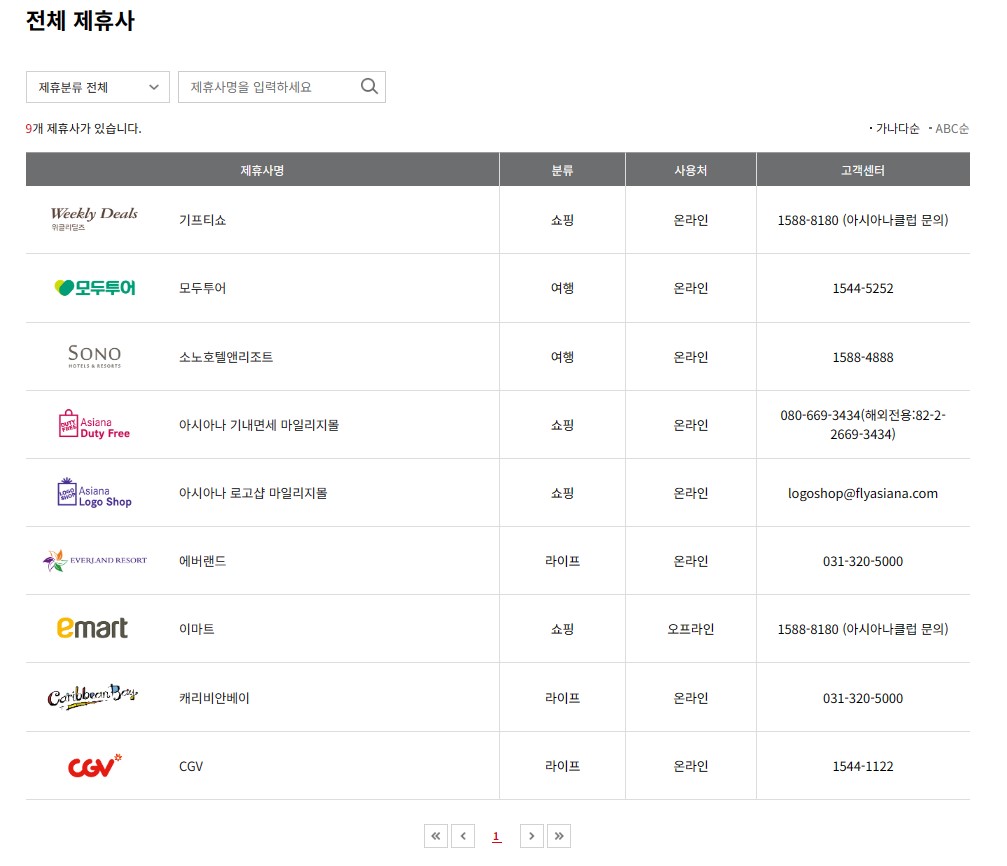The width and height of the screenshot is (1007, 866).
Task: Open 아시아나 로고샵 마일리지몰 partner
Action: (253, 493)
